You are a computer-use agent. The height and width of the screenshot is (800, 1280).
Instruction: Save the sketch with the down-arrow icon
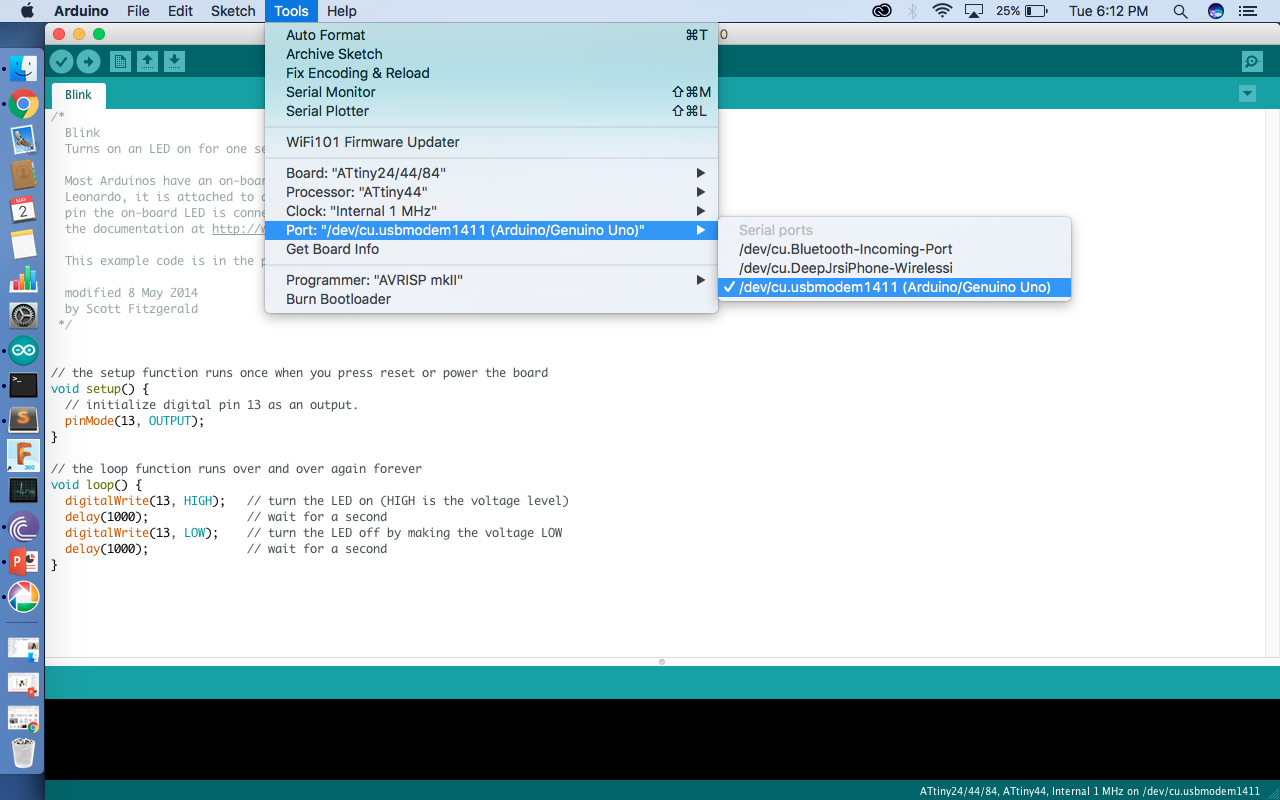click(x=174, y=62)
